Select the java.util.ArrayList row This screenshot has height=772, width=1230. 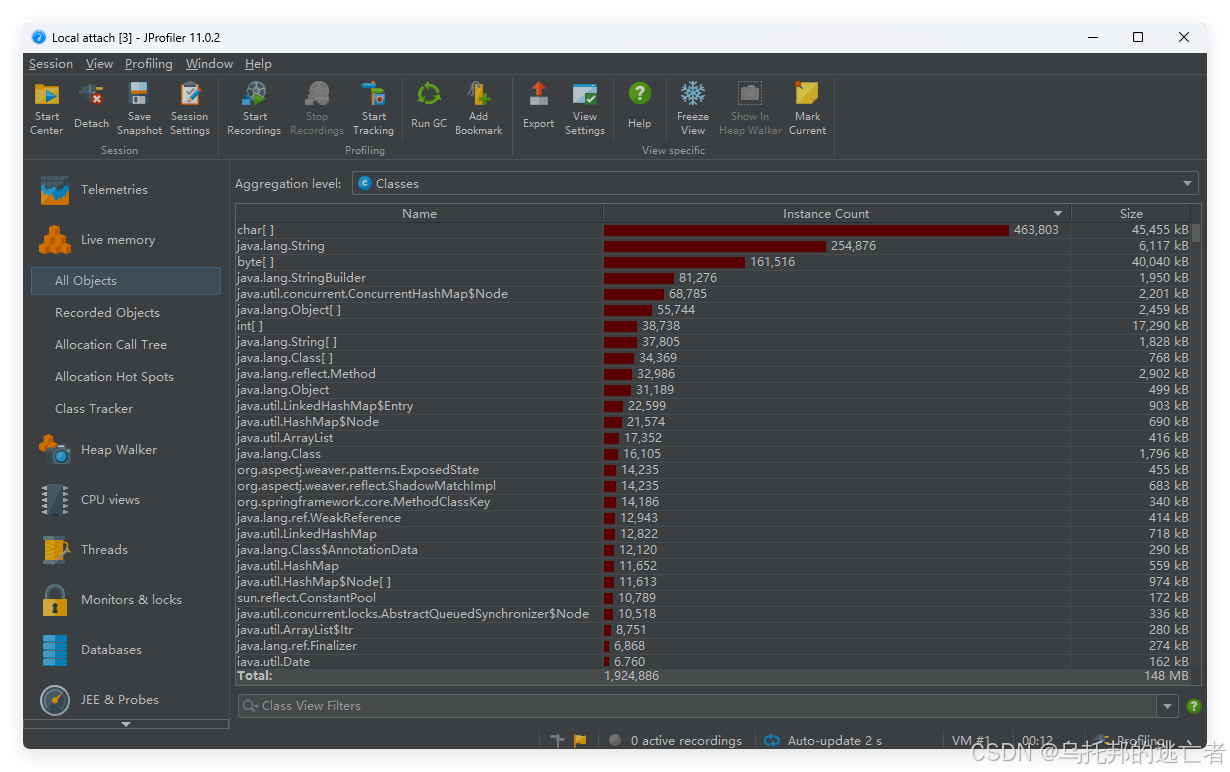713,438
